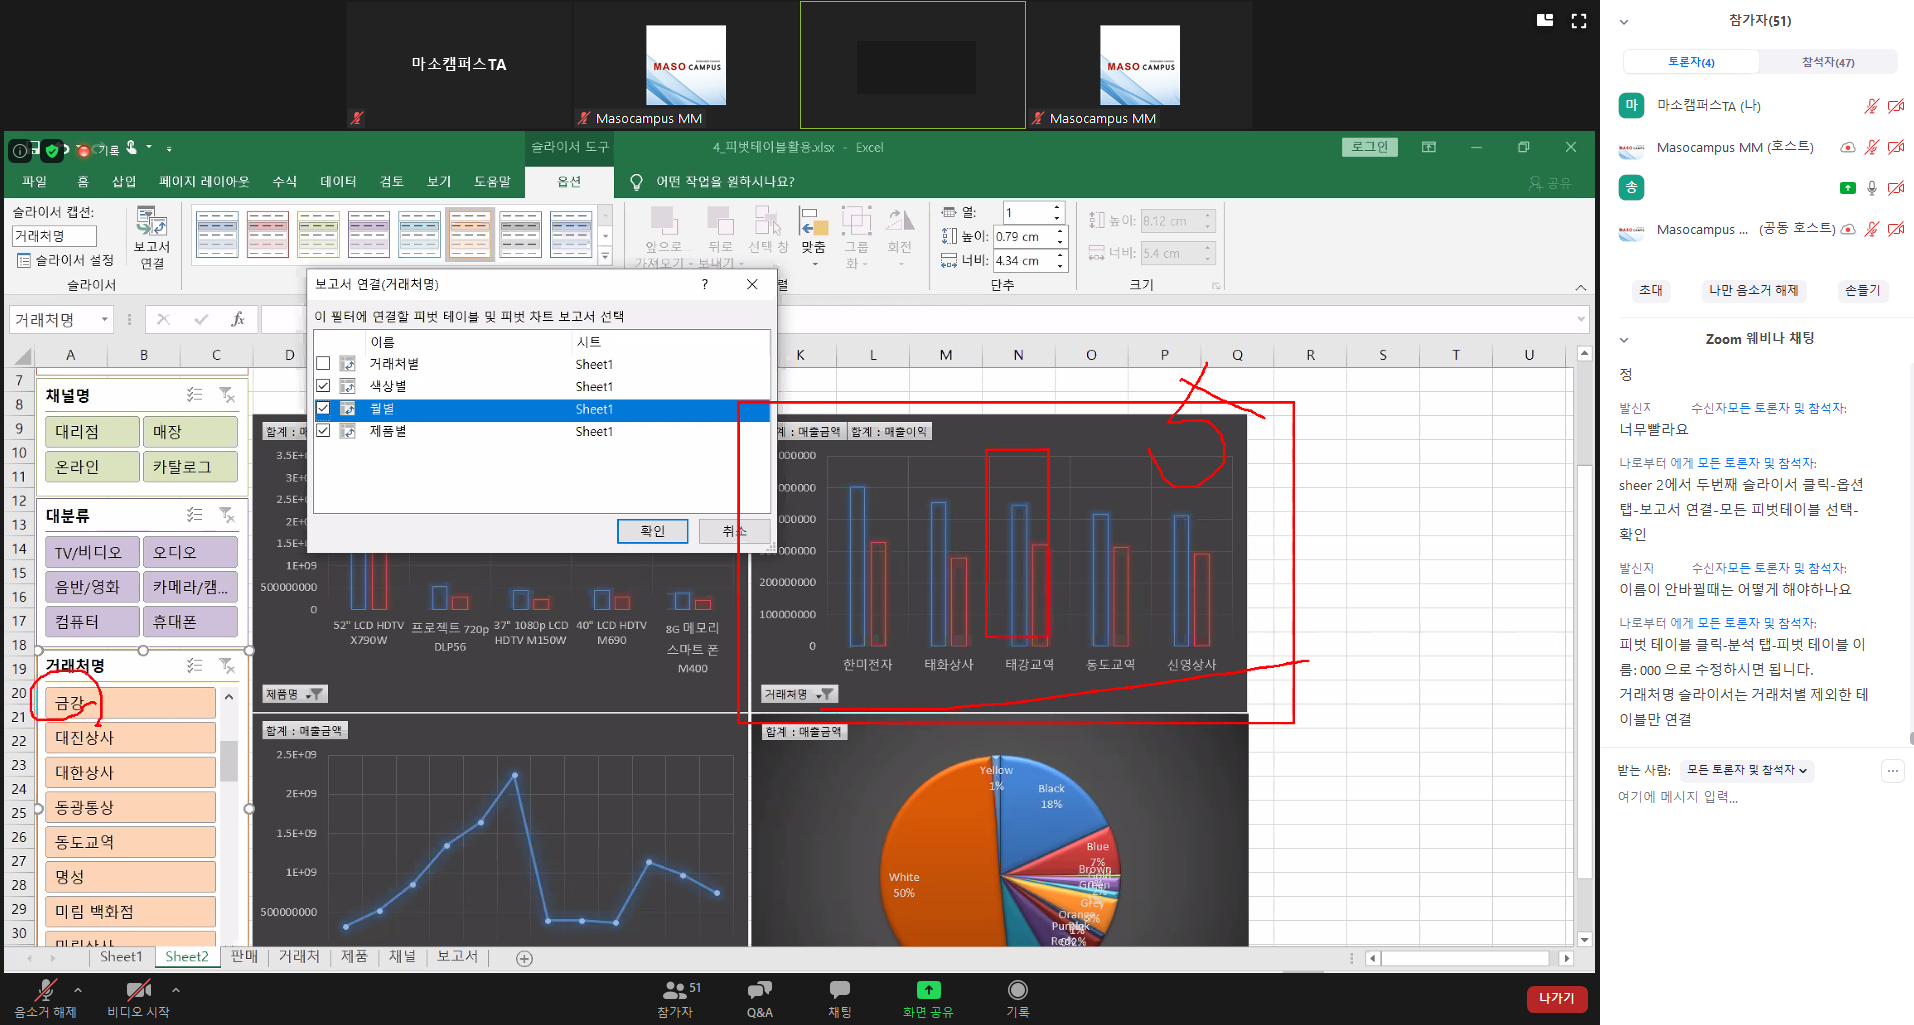Open the 판매 sheet tab

pyautogui.click(x=244, y=957)
